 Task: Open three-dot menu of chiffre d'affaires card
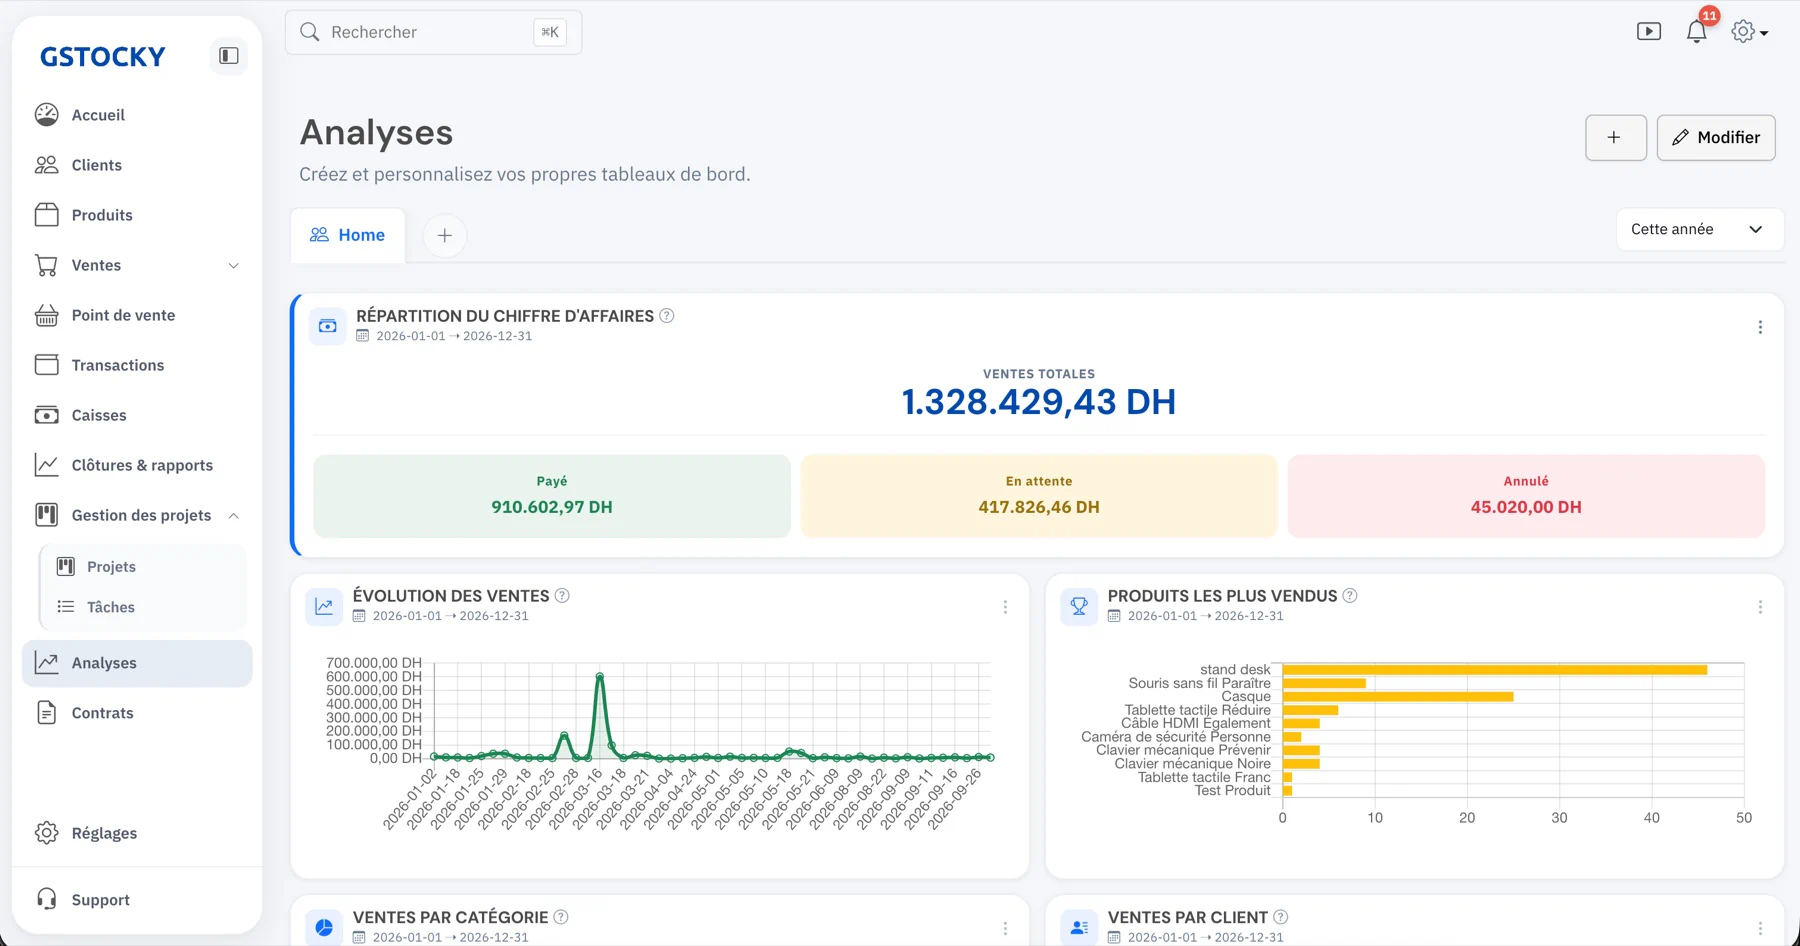1760,327
